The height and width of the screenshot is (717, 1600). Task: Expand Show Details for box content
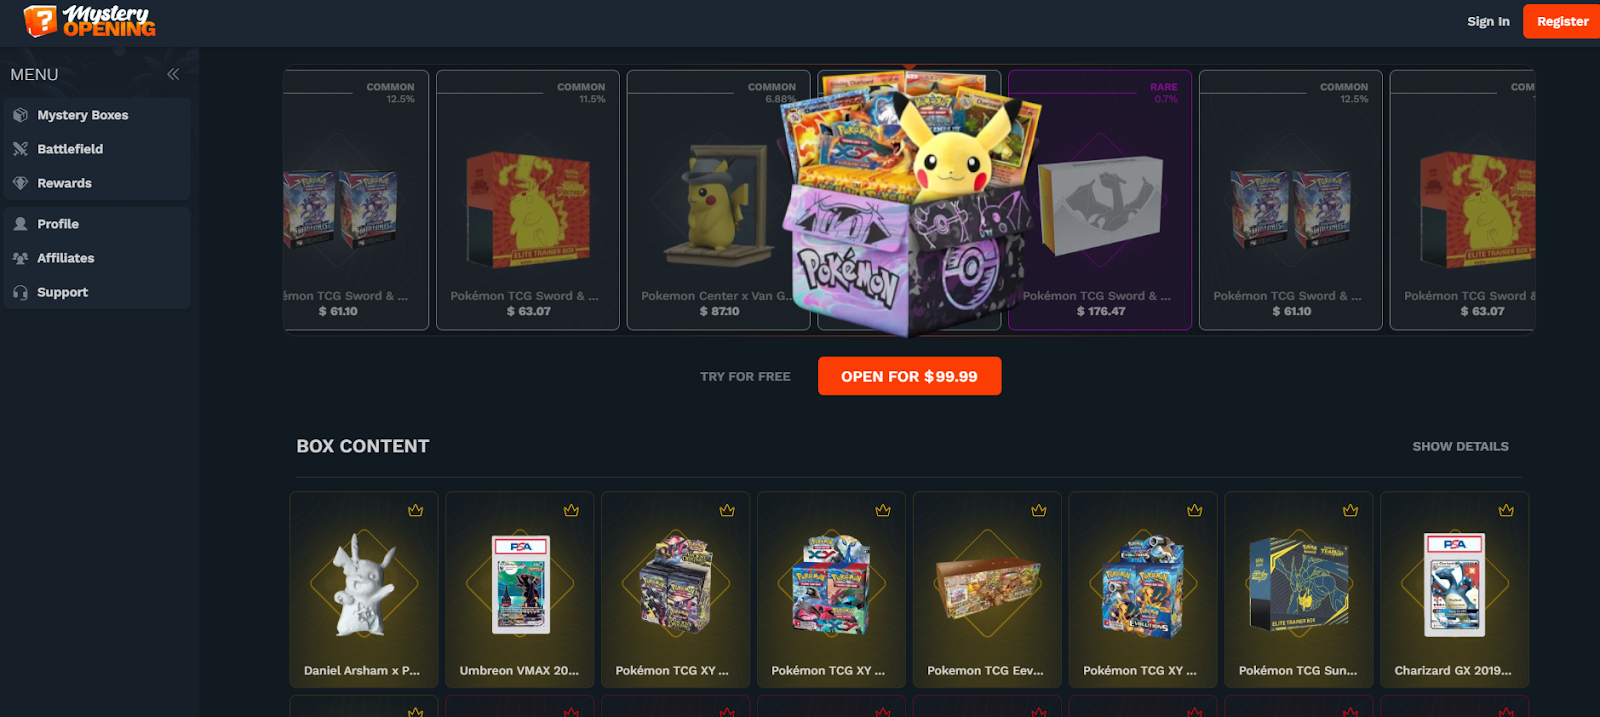click(x=1460, y=446)
